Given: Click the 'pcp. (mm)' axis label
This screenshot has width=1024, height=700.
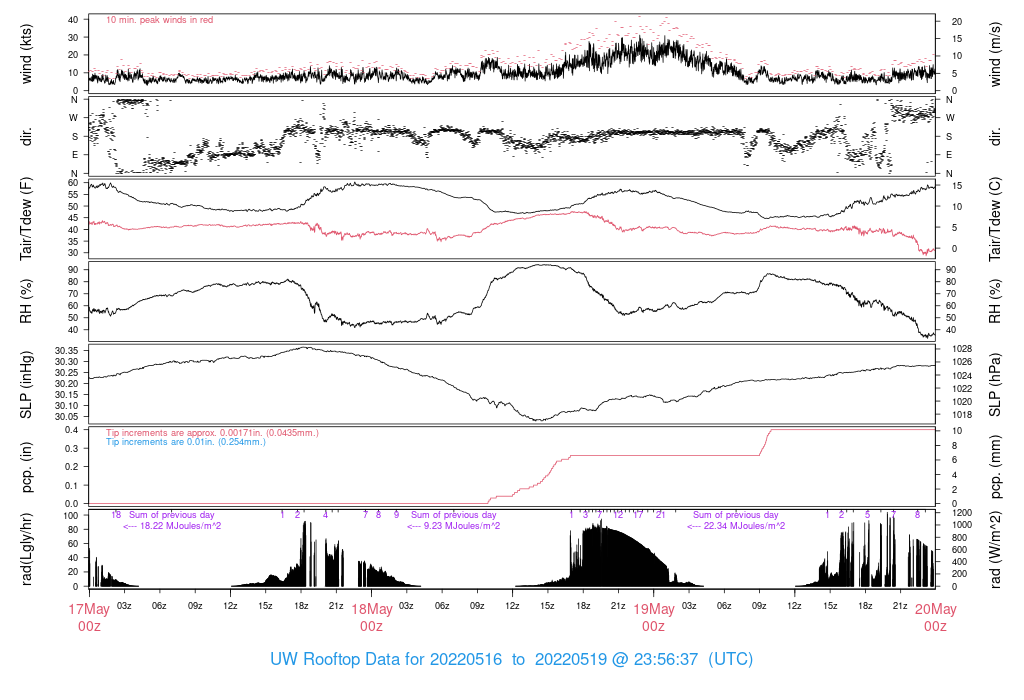Looking at the screenshot, I should click(995, 467).
